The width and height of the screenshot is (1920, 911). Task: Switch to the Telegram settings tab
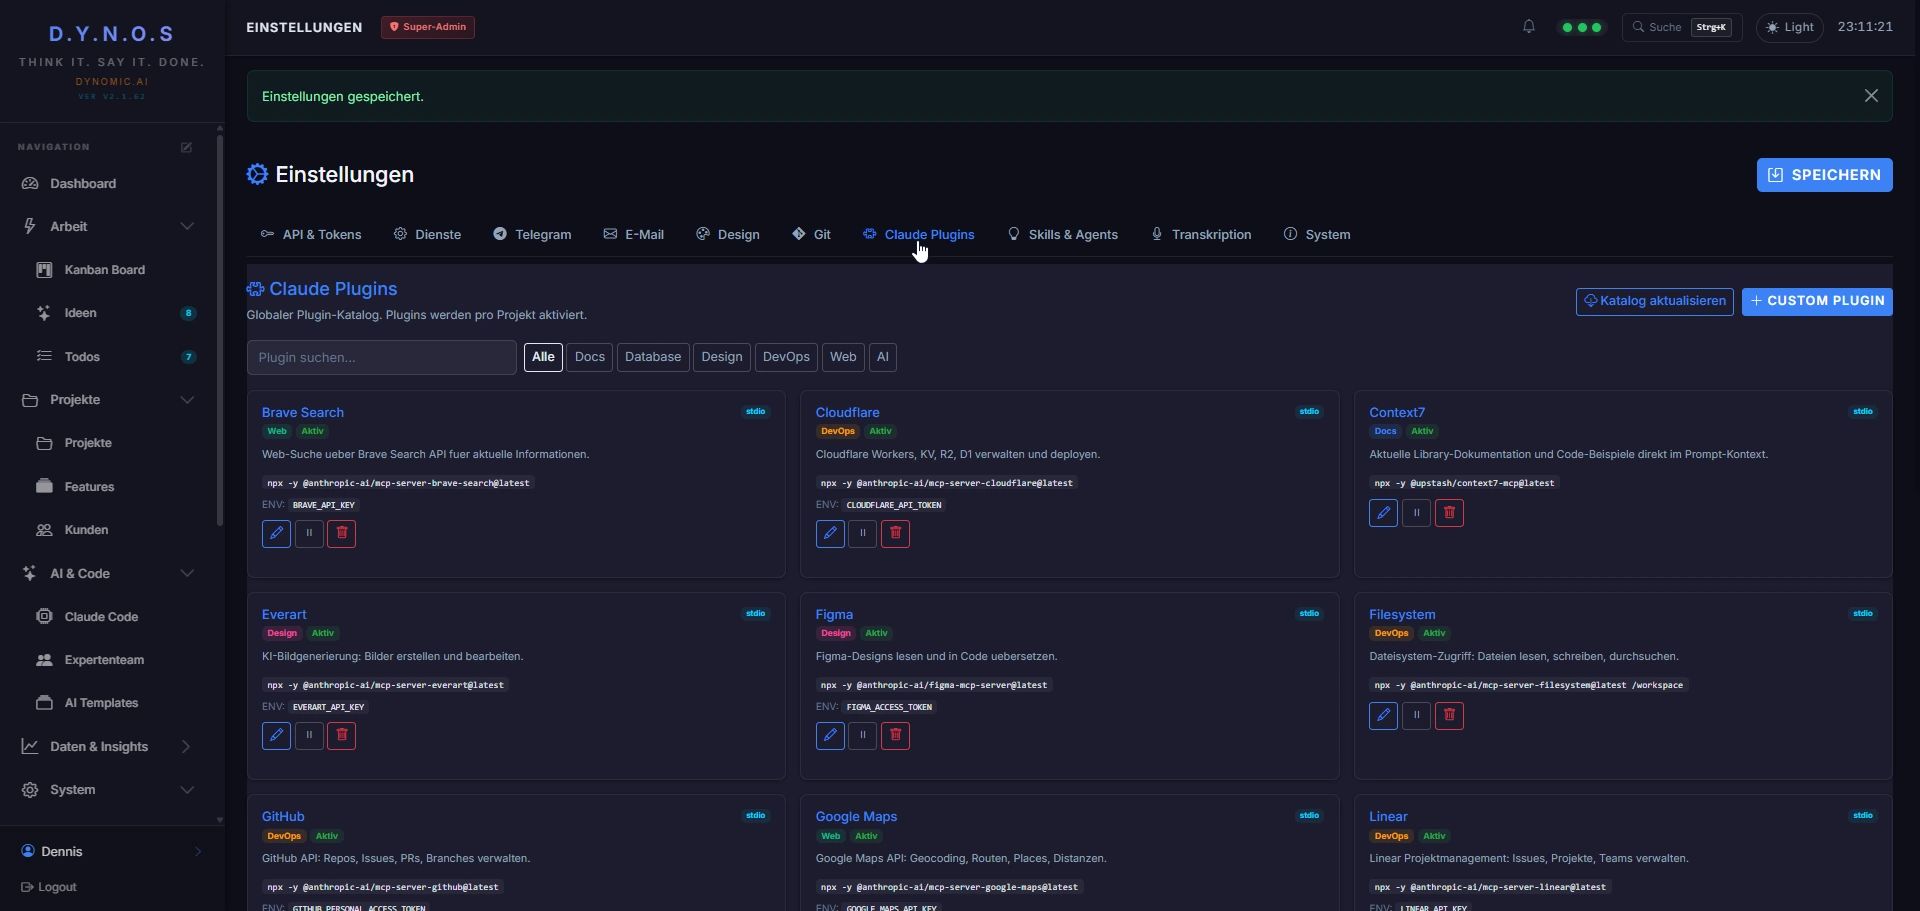tap(532, 235)
